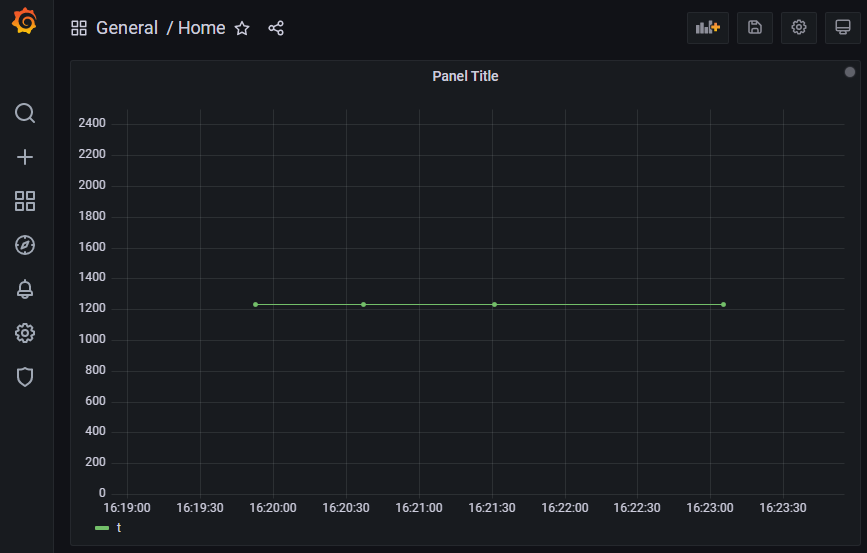The height and width of the screenshot is (553, 867).
Task: Click the 1200 y-axis label
Action: coord(92,308)
